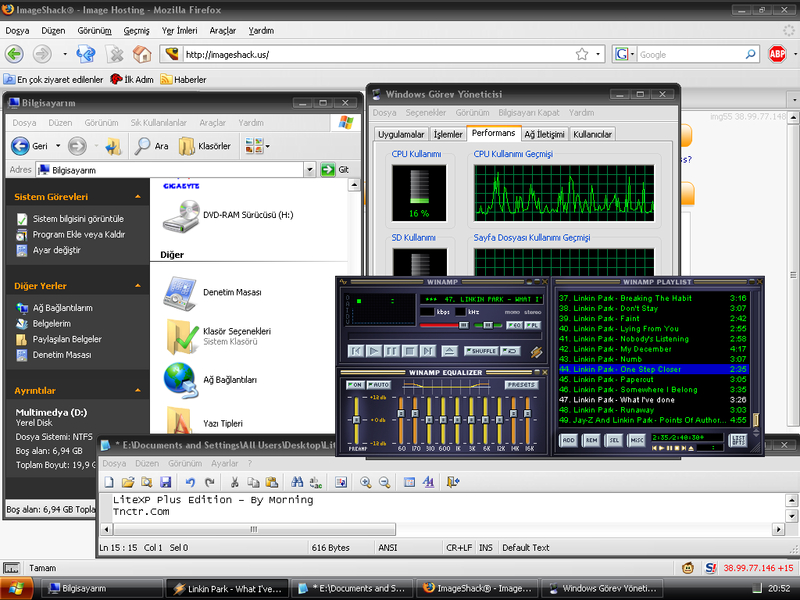Click the Windows Start button
Image resolution: width=800 pixels, height=600 pixels.
(x=17, y=588)
